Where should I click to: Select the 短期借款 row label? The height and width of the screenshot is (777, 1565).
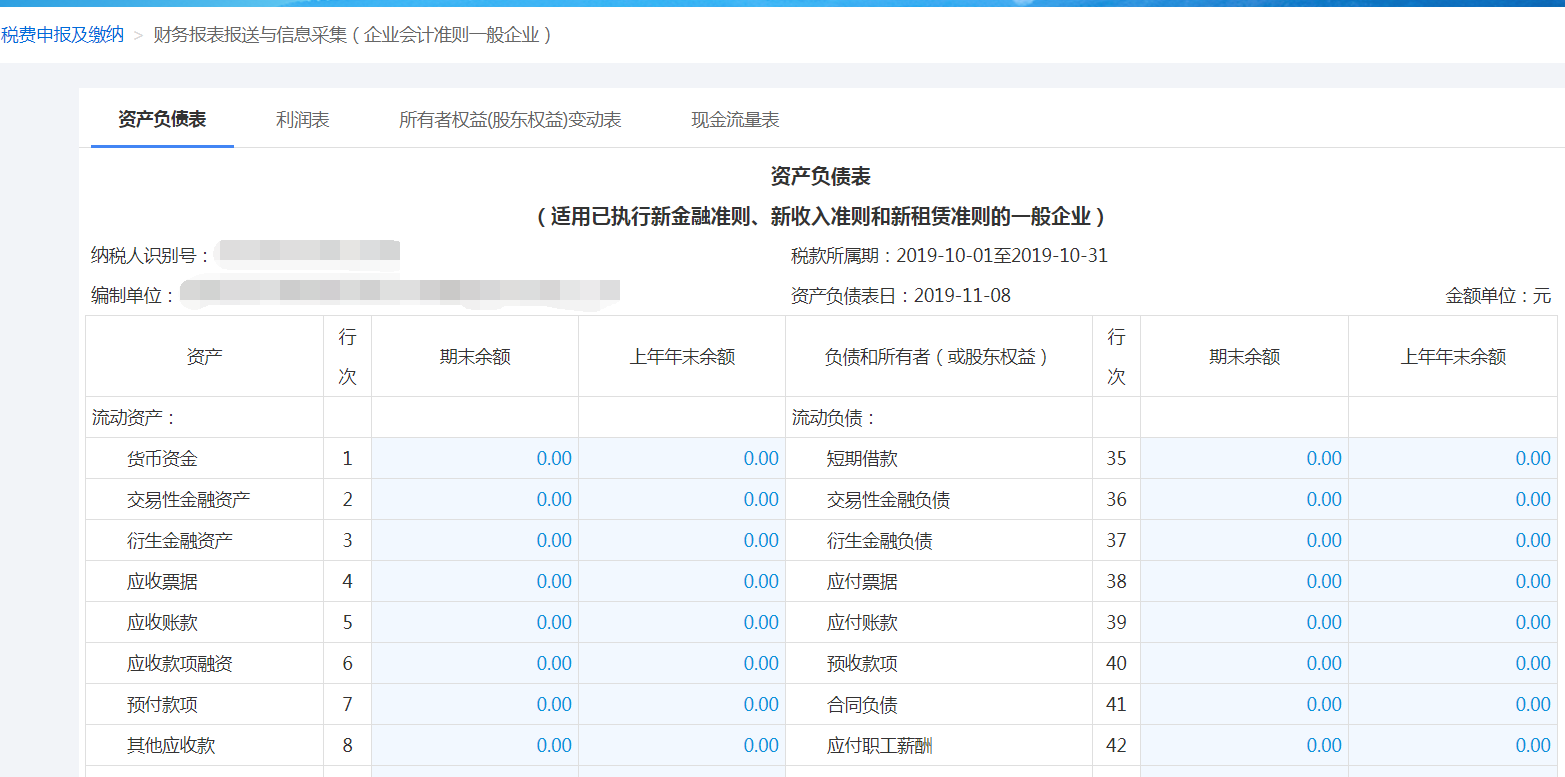(862, 459)
